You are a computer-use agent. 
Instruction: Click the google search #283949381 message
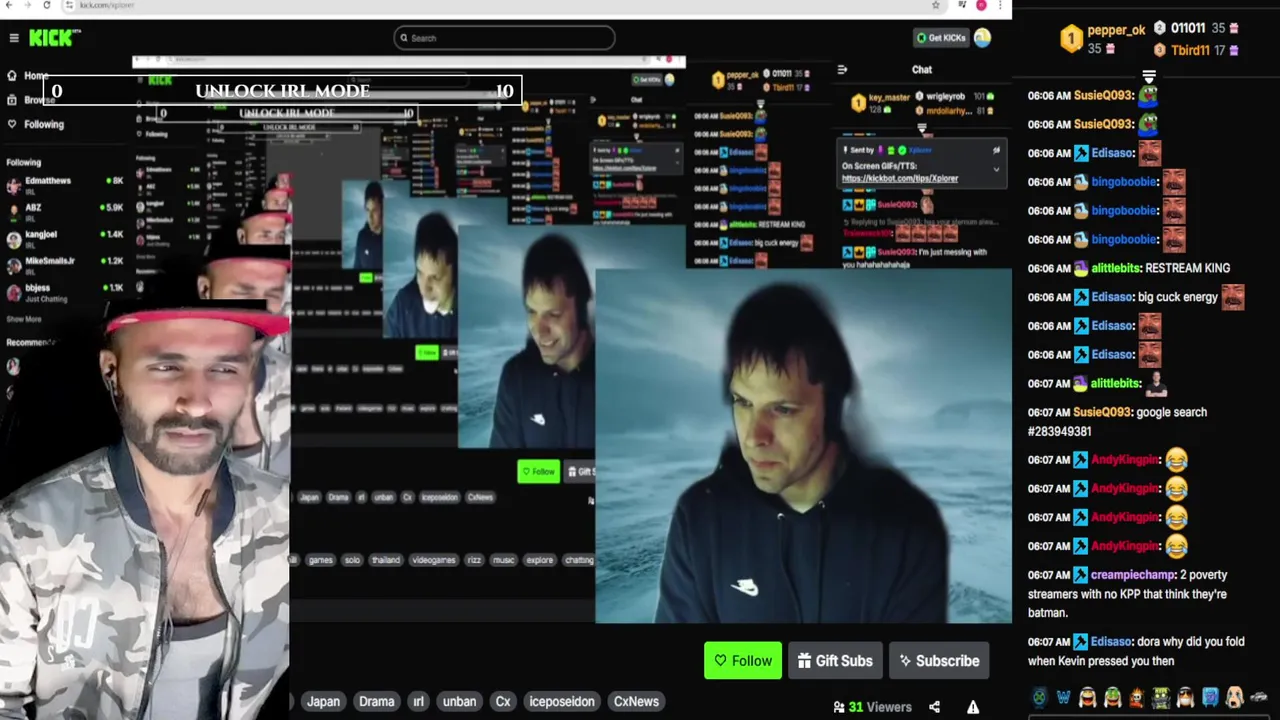click(x=1117, y=422)
